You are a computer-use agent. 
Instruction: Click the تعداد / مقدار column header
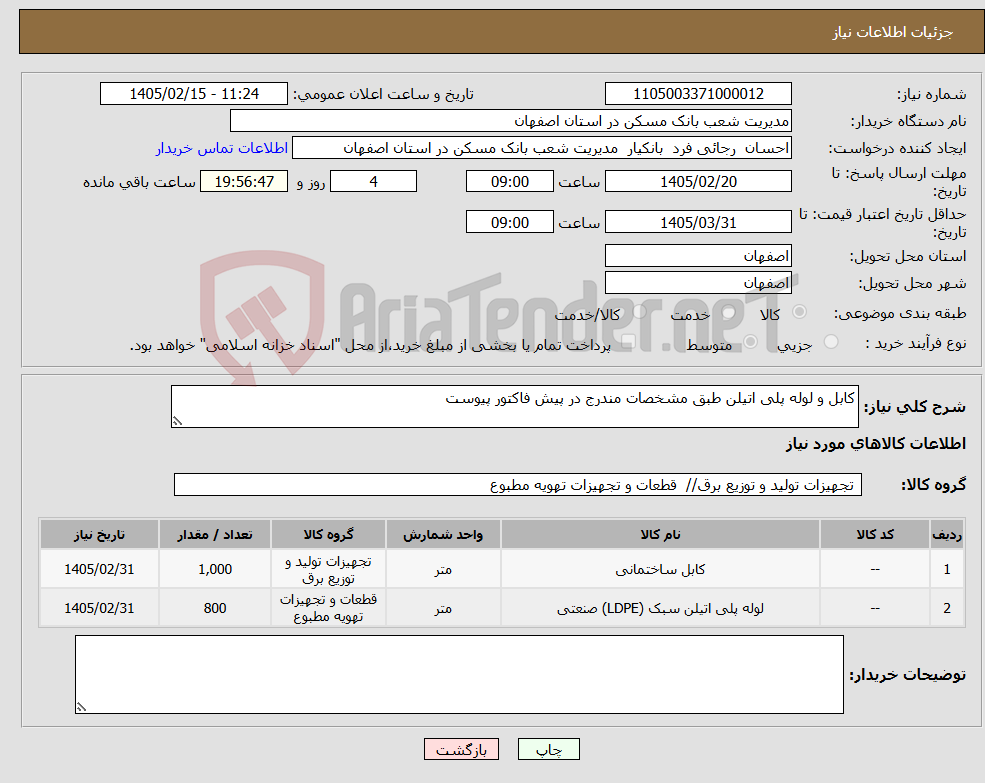click(x=215, y=534)
